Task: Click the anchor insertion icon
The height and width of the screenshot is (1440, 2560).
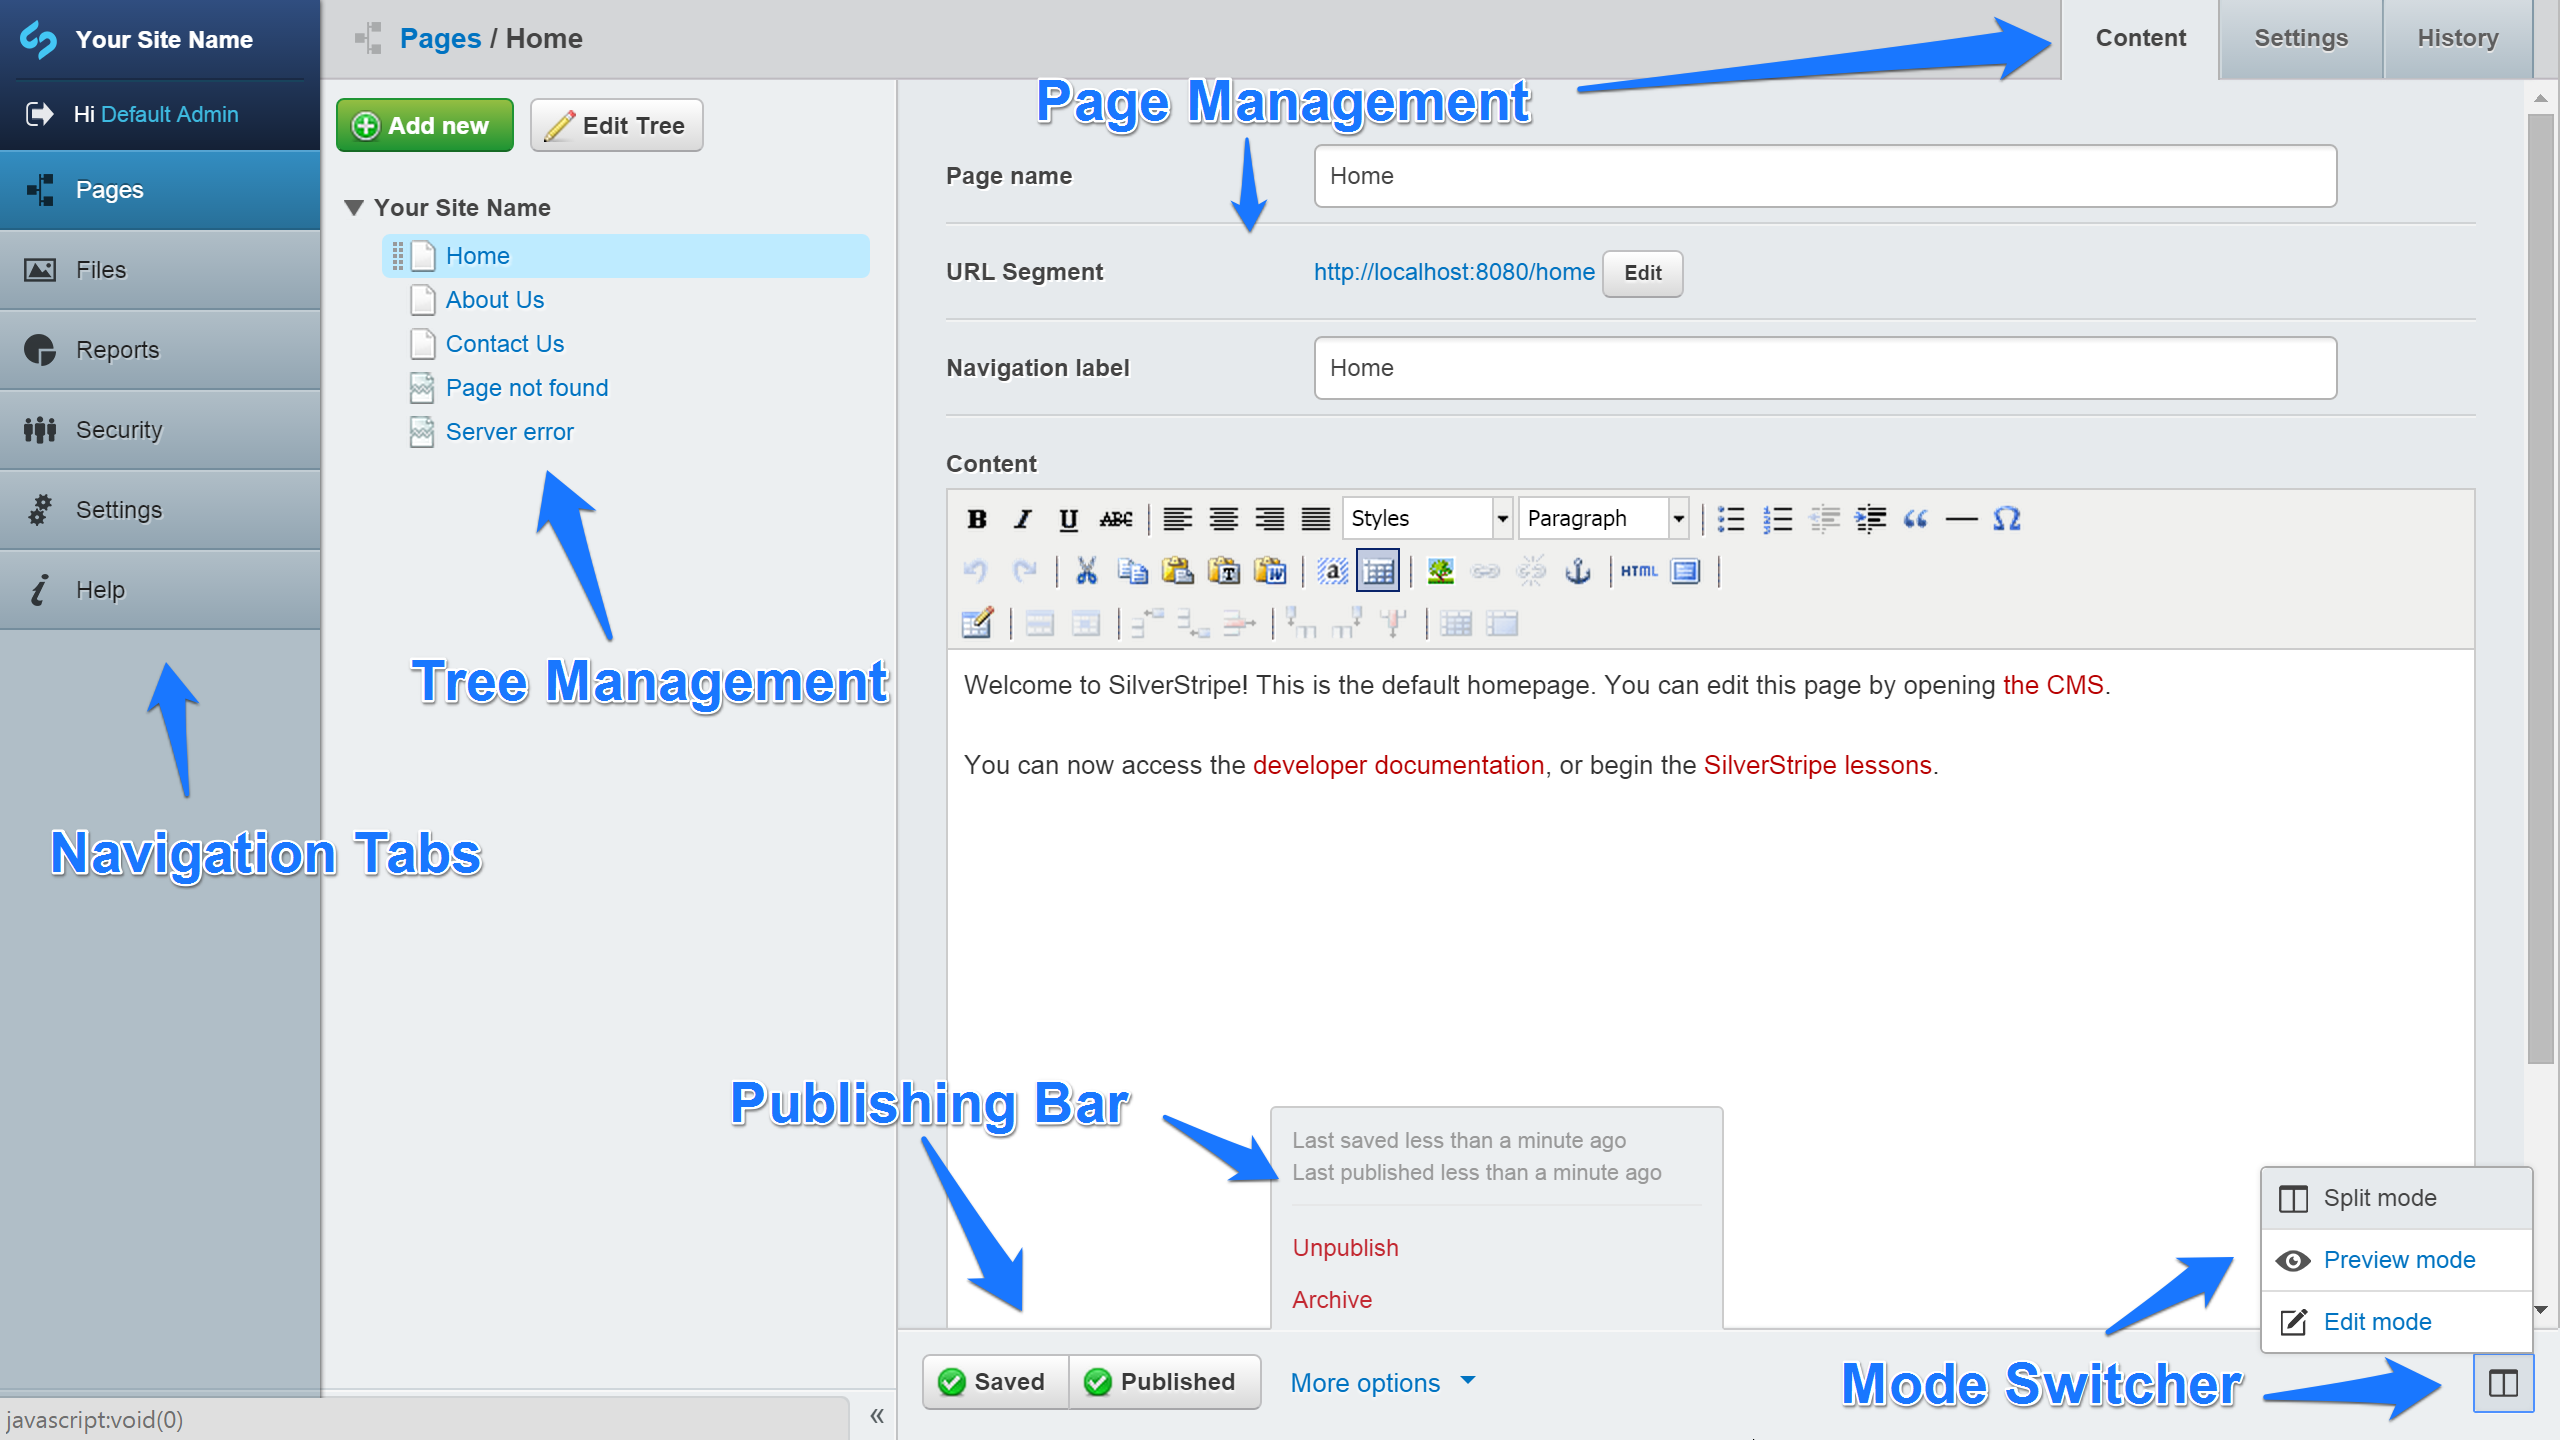Action: [1580, 570]
